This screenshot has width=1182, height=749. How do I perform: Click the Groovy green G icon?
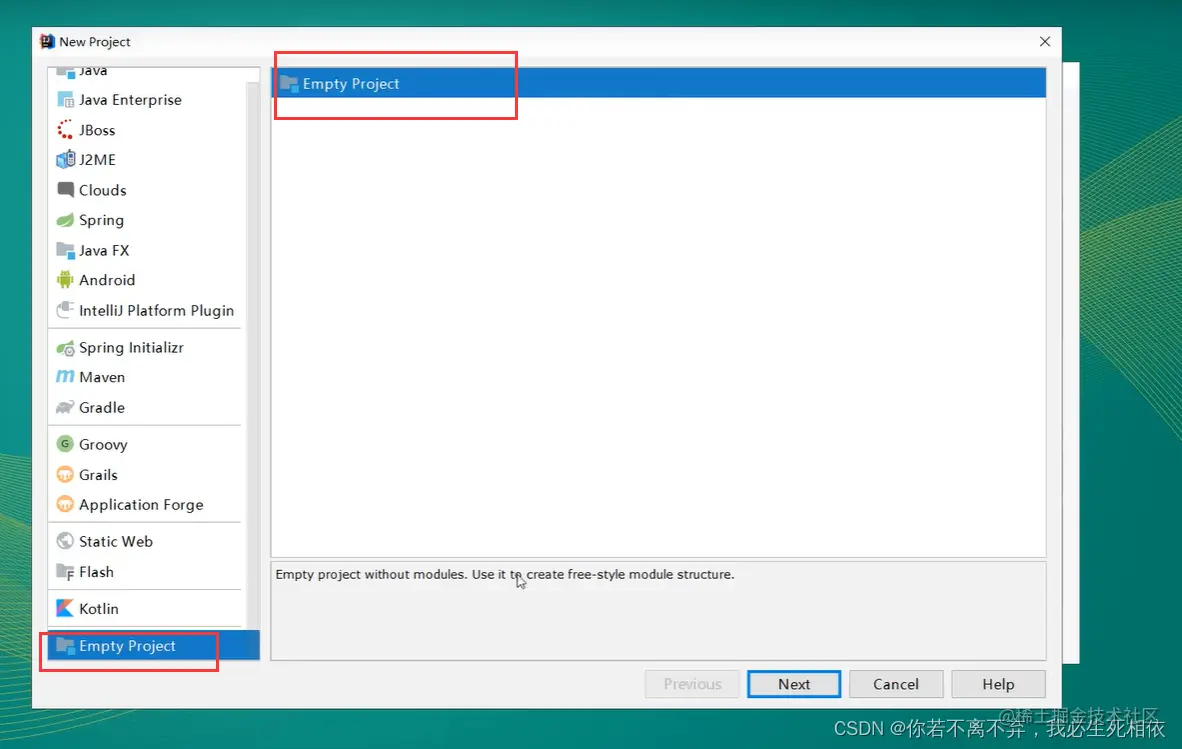[x=66, y=444]
